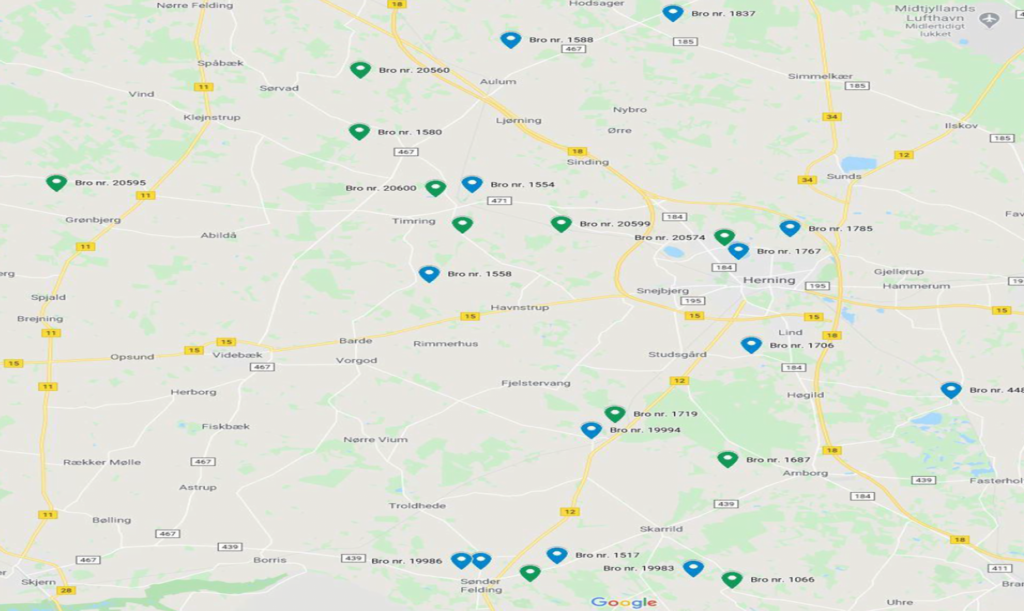
Task: Click the Midtjyllands Lufthavn airport icon
Action: click(x=989, y=20)
